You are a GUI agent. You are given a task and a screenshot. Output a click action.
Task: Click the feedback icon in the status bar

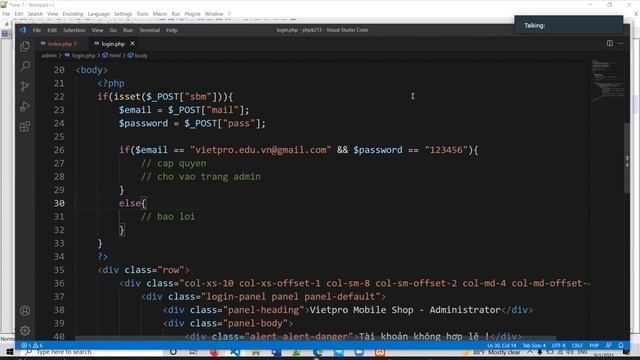[609, 345]
